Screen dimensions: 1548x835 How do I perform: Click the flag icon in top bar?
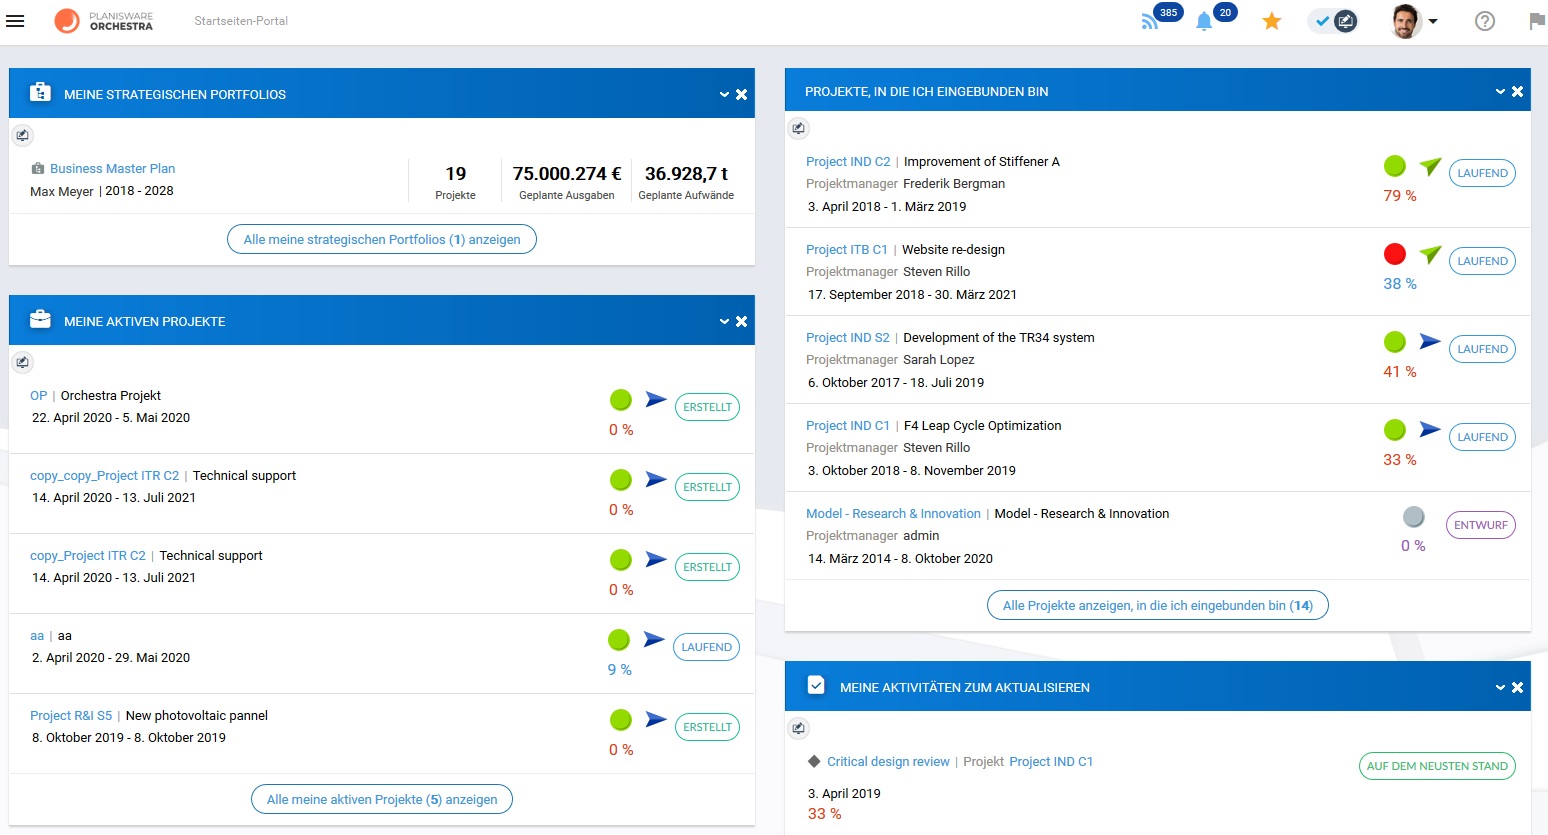pyautogui.click(x=1537, y=21)
